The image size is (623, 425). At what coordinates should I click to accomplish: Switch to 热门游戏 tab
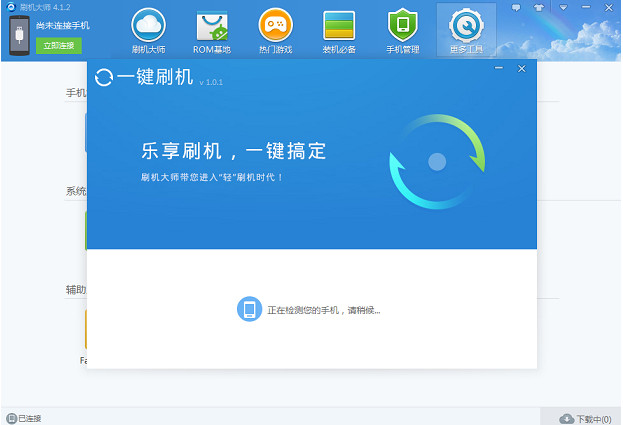[275, 31]
